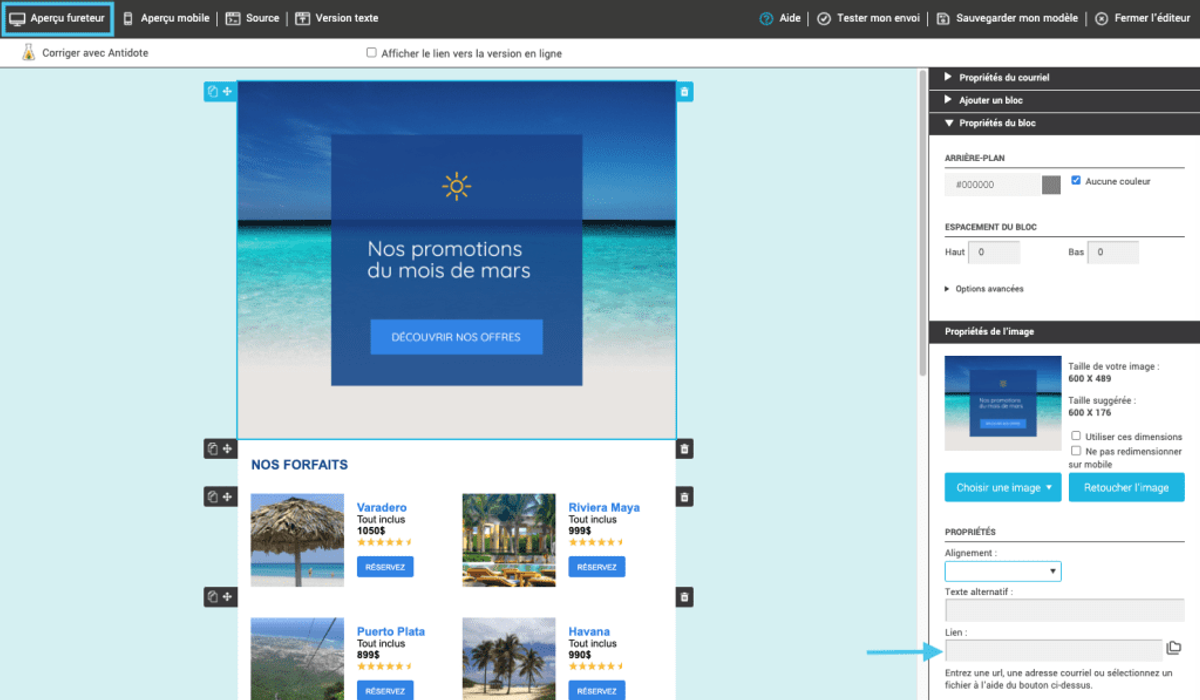Click Sauvegarder mon modèle
1200x700 pixels.
click(1008, 18)
